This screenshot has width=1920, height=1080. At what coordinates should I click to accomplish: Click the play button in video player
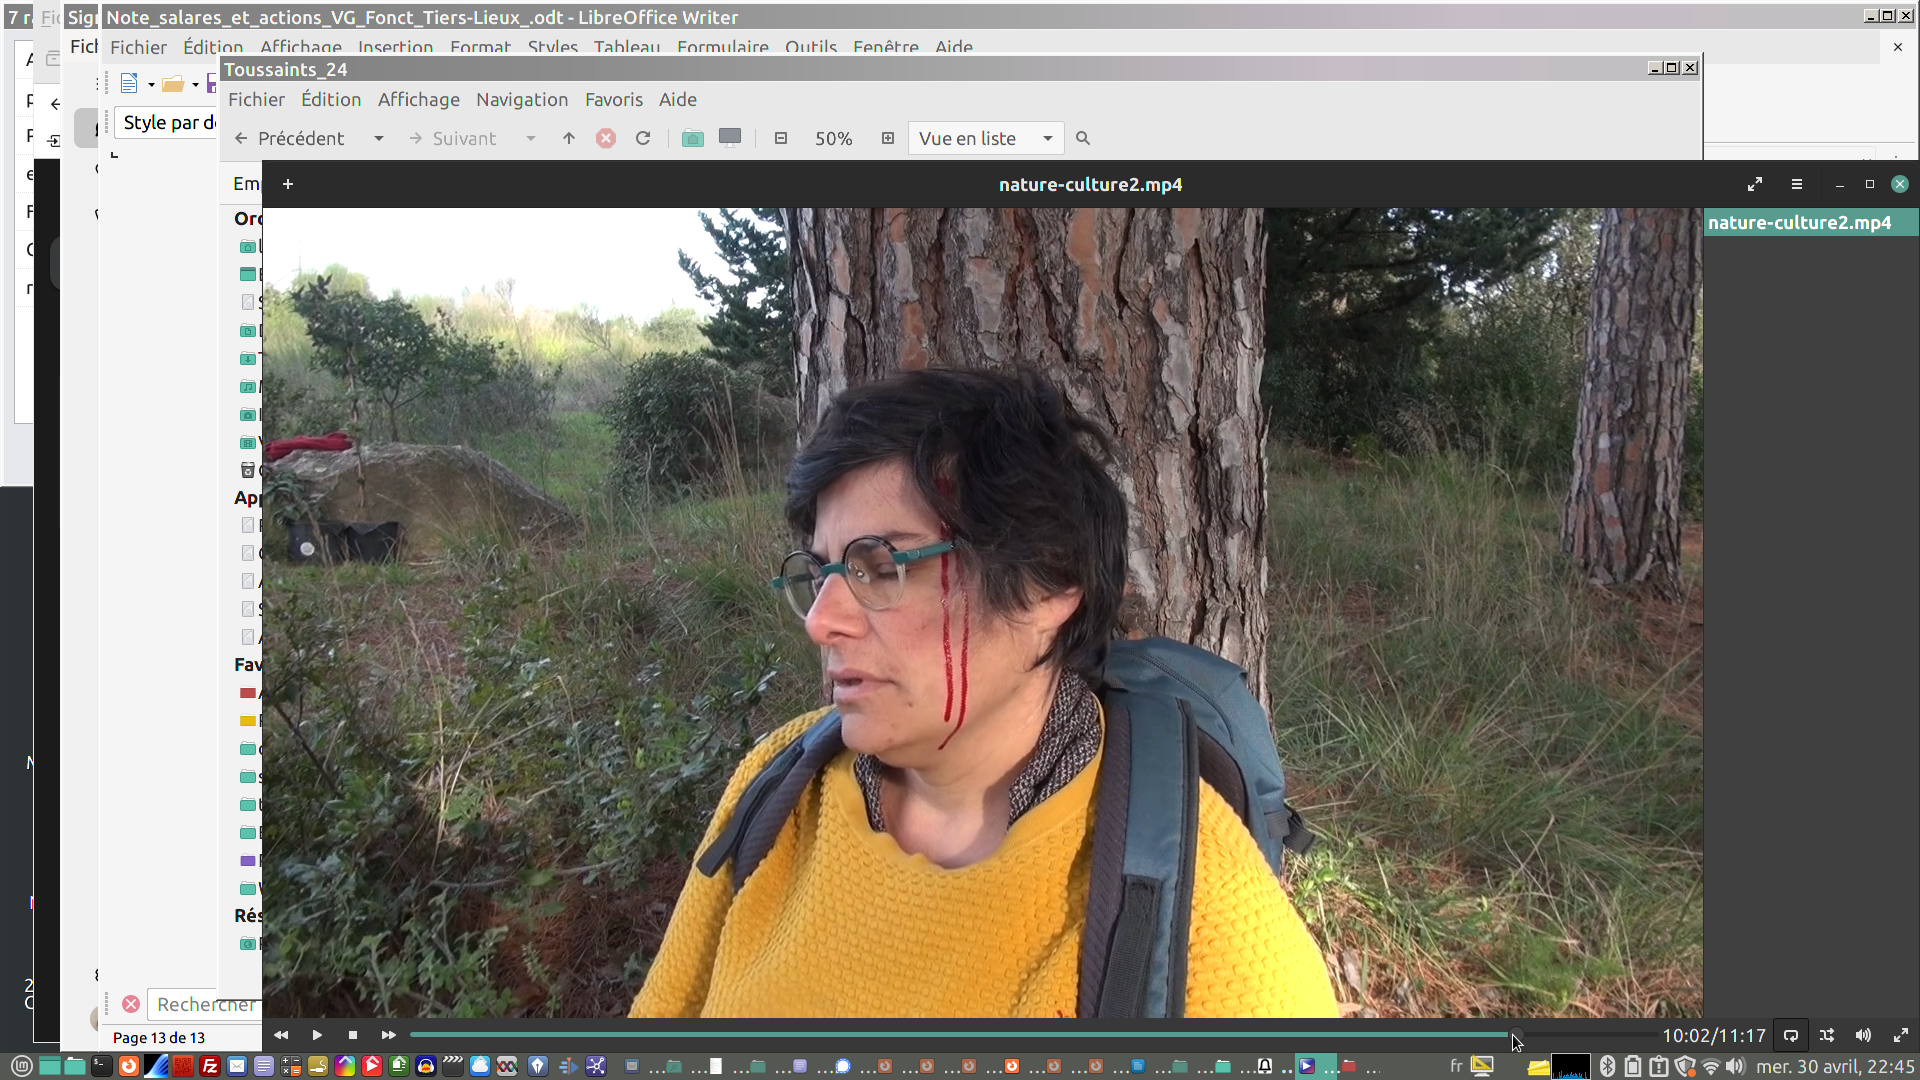pos(317,1035)
